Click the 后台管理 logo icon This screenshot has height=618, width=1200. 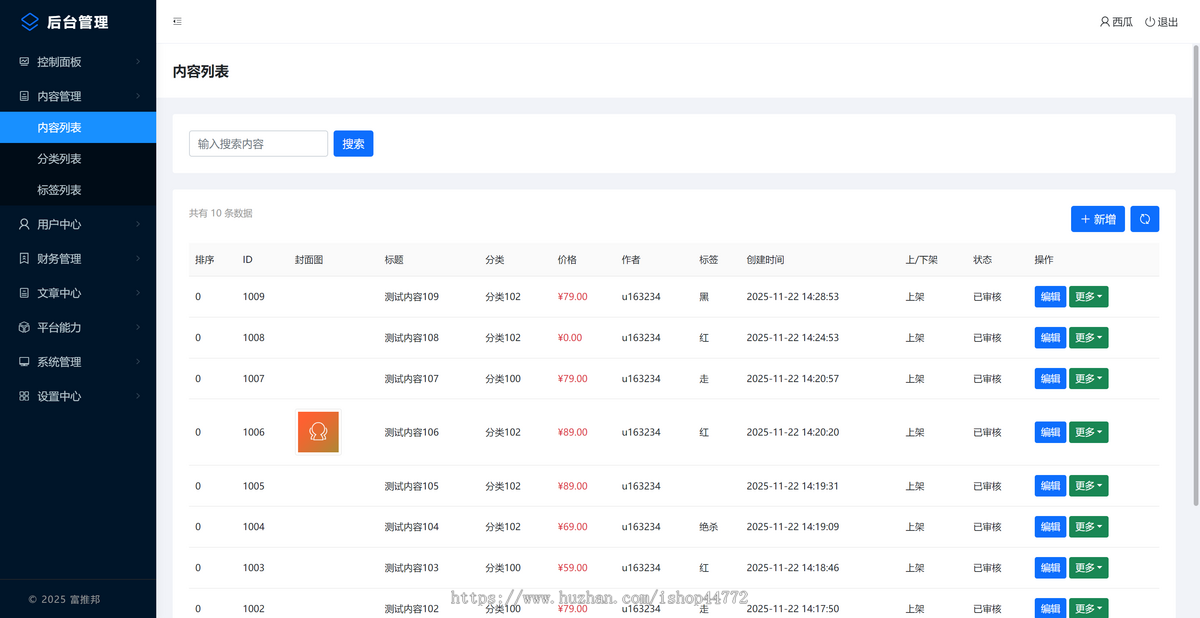pos(30,21)
